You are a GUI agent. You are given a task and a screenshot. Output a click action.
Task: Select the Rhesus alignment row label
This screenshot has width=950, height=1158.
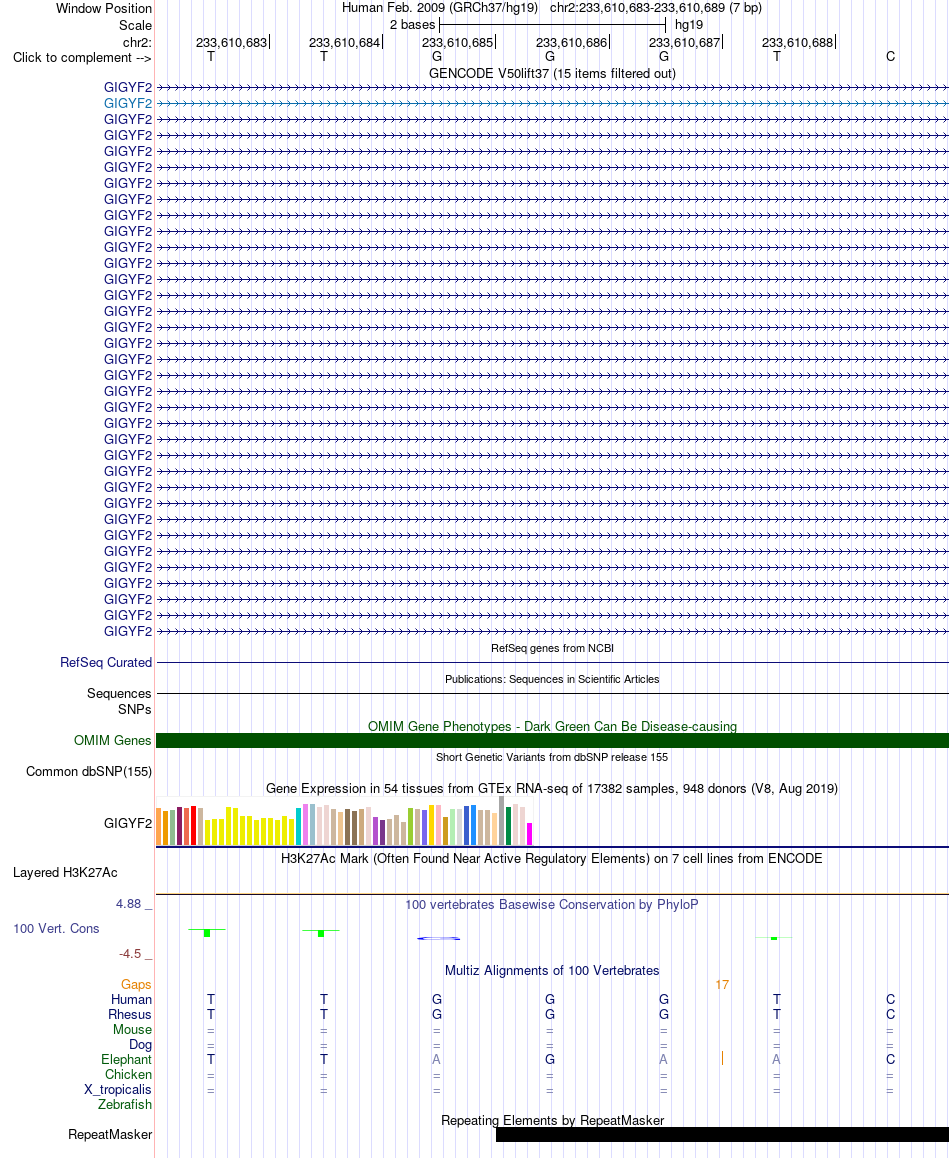(x=130, y=1015)
